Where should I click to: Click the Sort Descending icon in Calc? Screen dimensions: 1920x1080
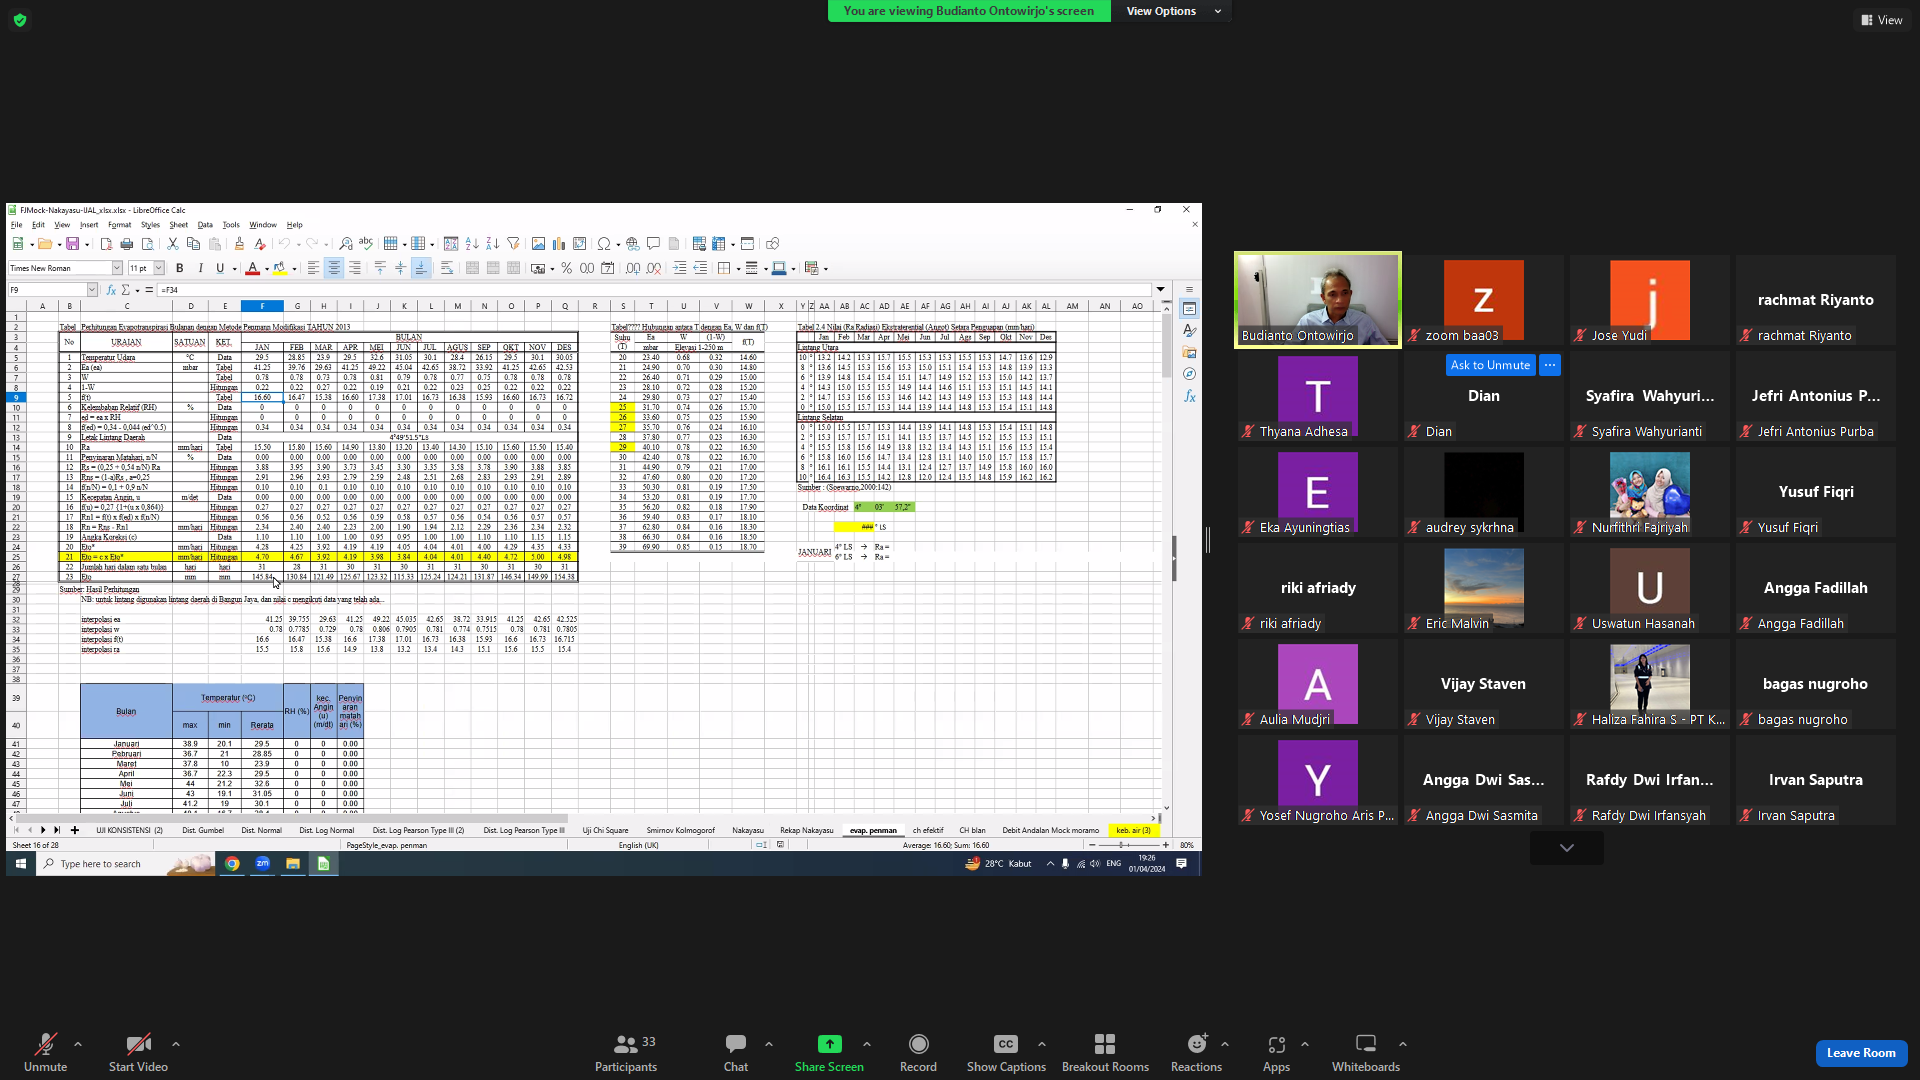[x=492, y=244]
